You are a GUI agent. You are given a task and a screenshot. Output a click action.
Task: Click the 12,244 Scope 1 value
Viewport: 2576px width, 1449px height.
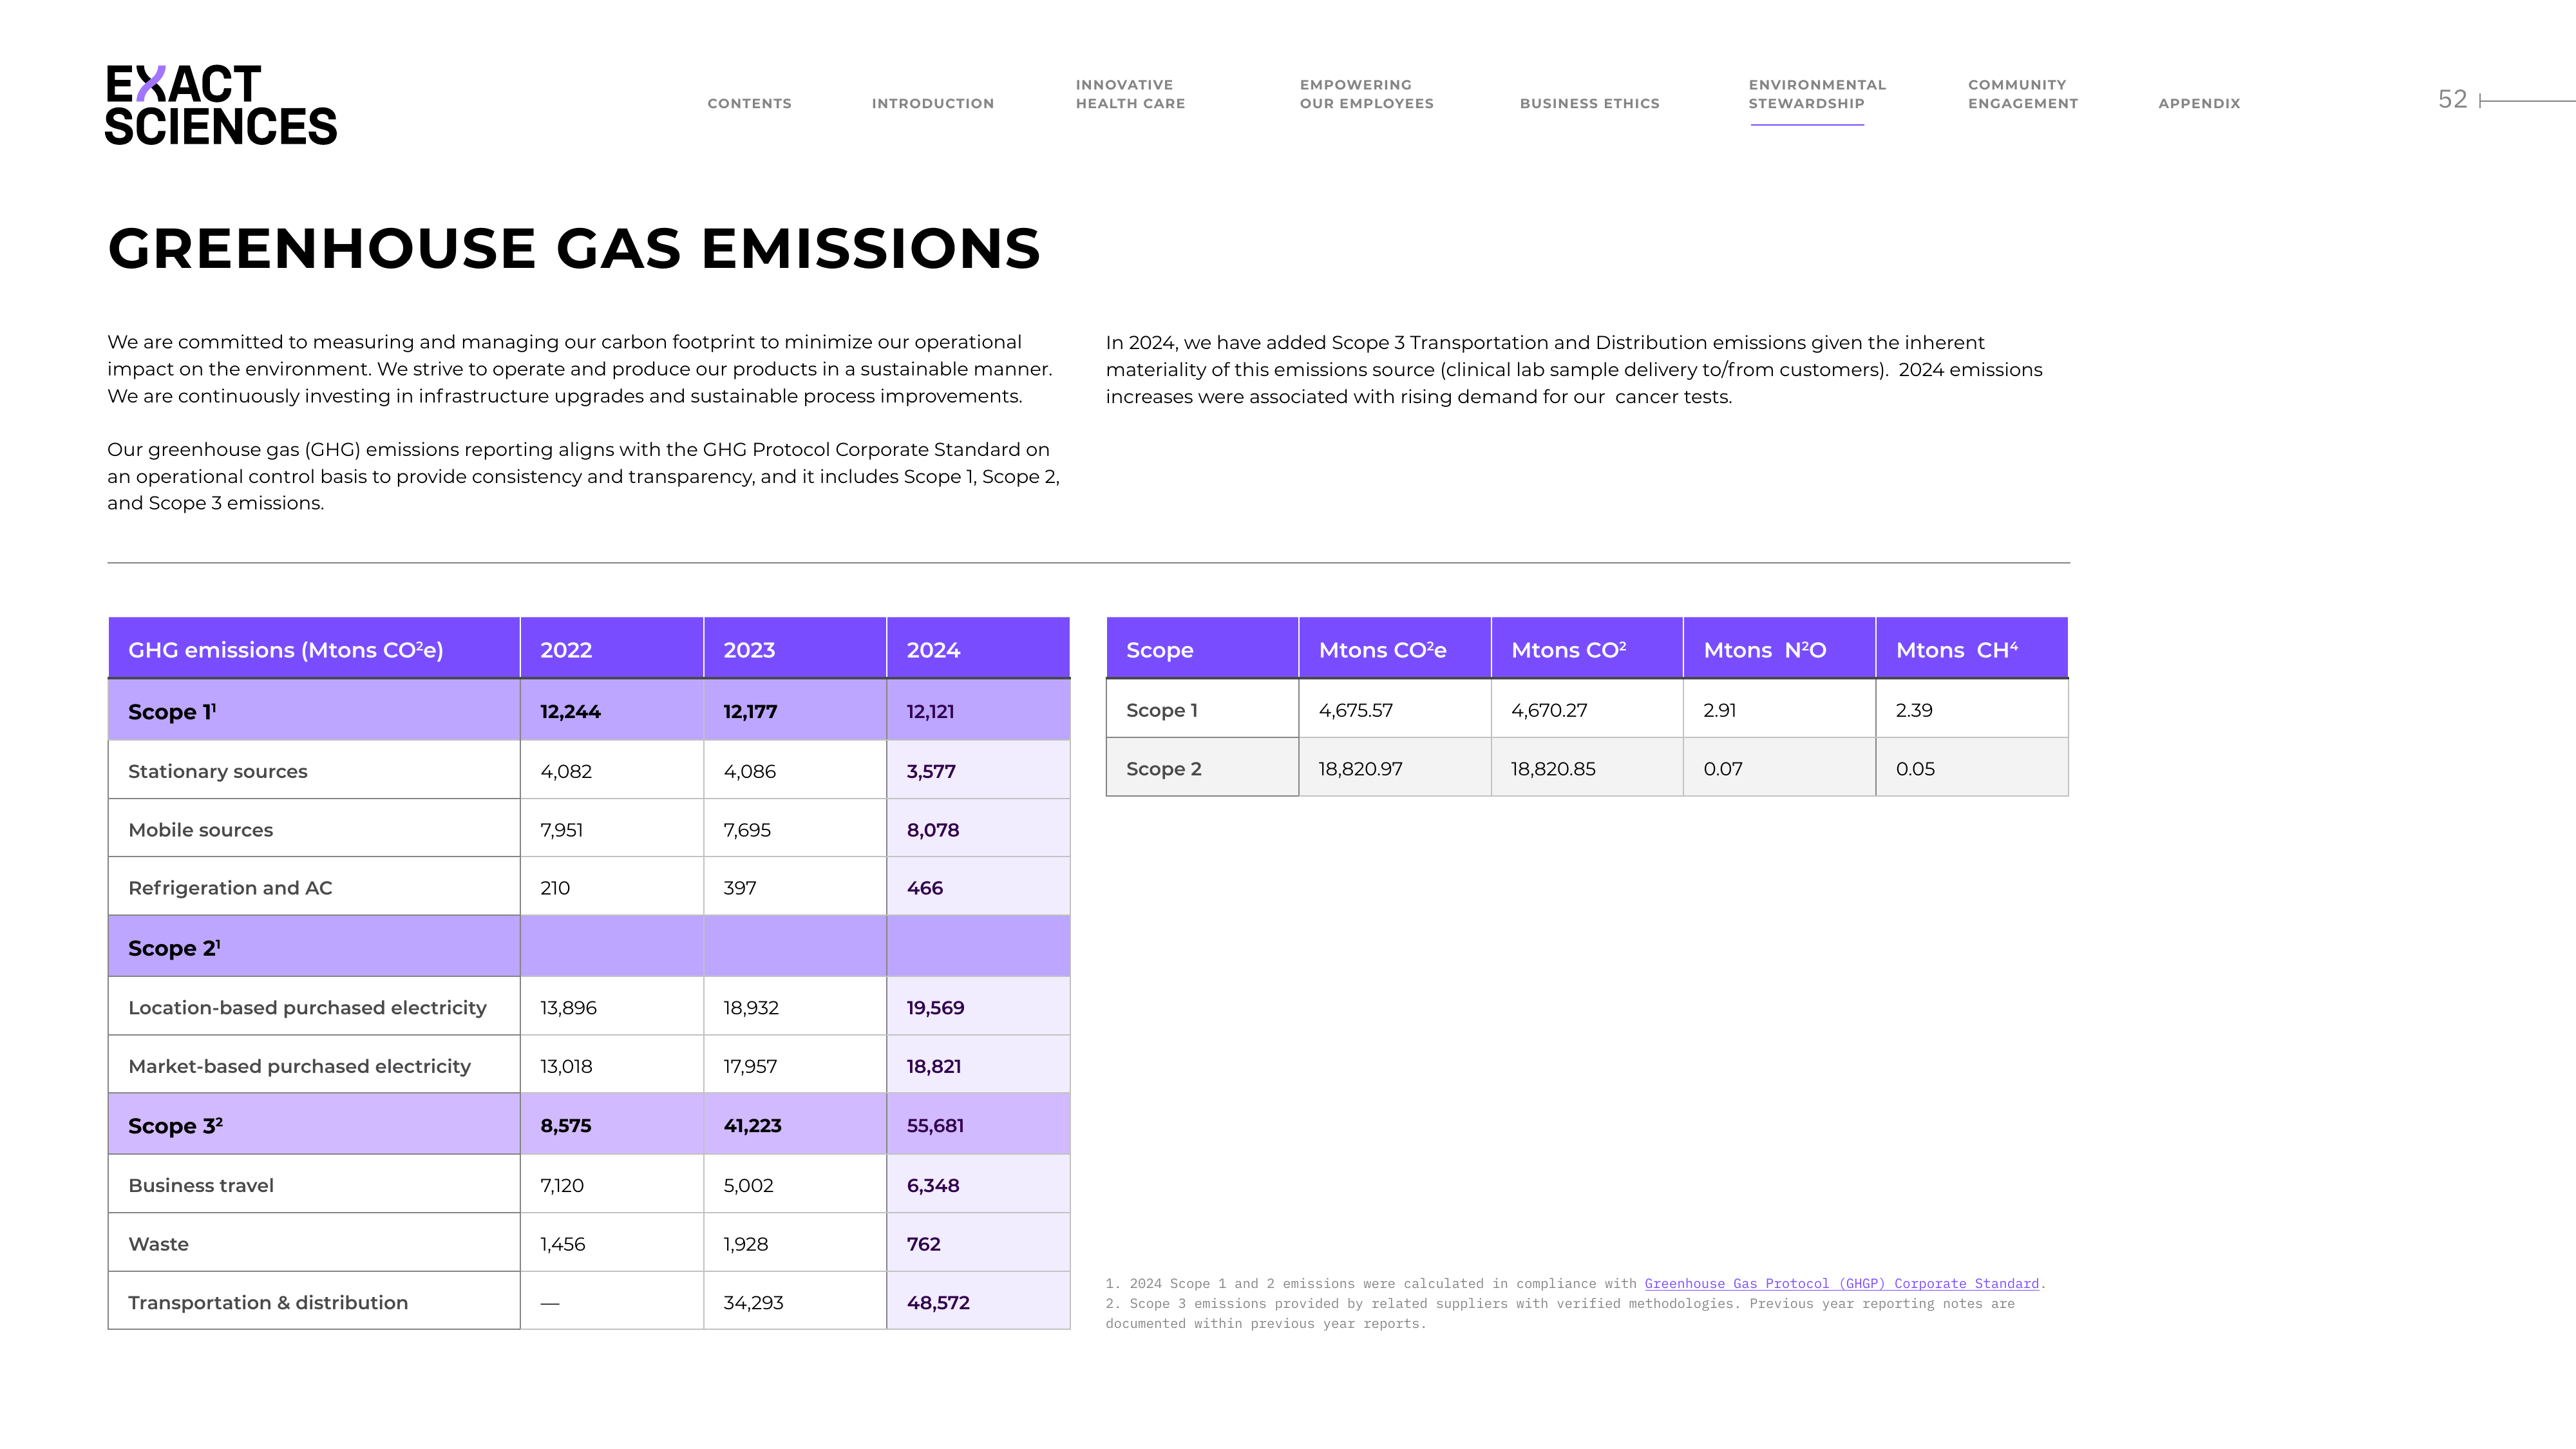[570, 711]
